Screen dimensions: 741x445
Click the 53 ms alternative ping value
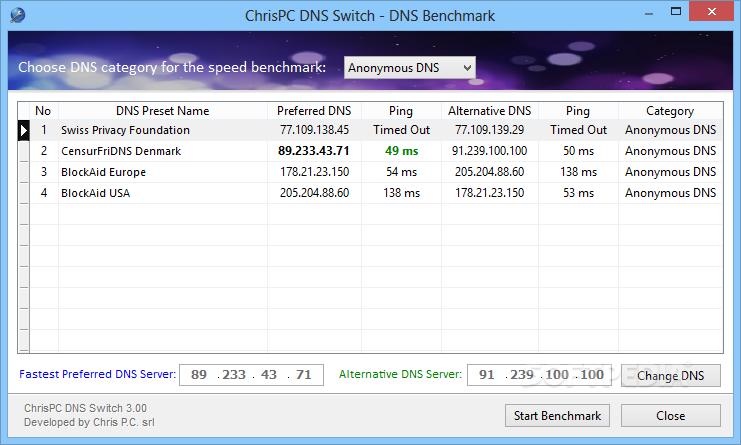[578, 193]
